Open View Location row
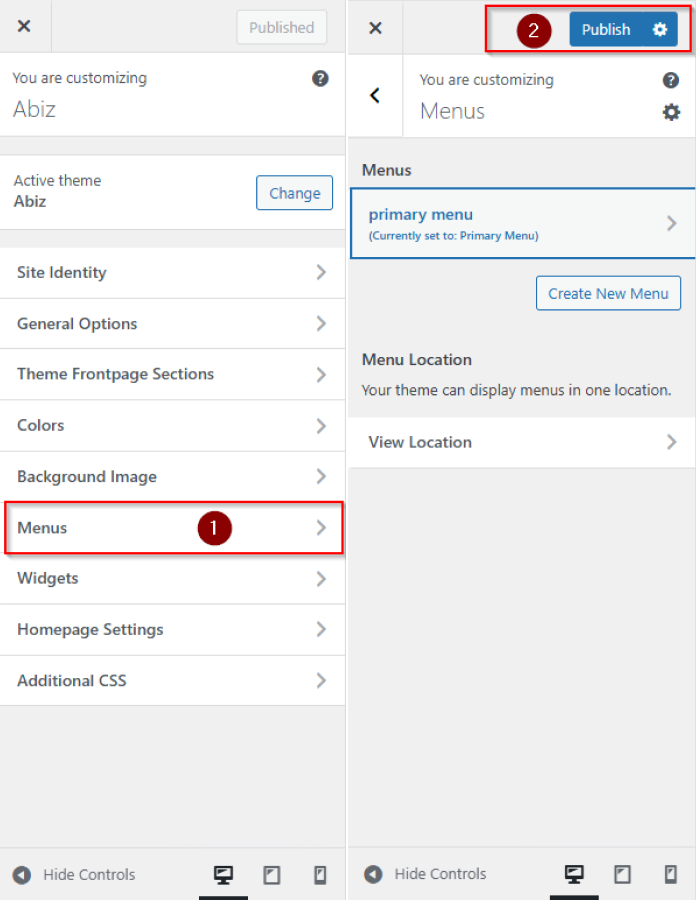Image resolution: width=696 pixels, height=900 pixels. 522,442
